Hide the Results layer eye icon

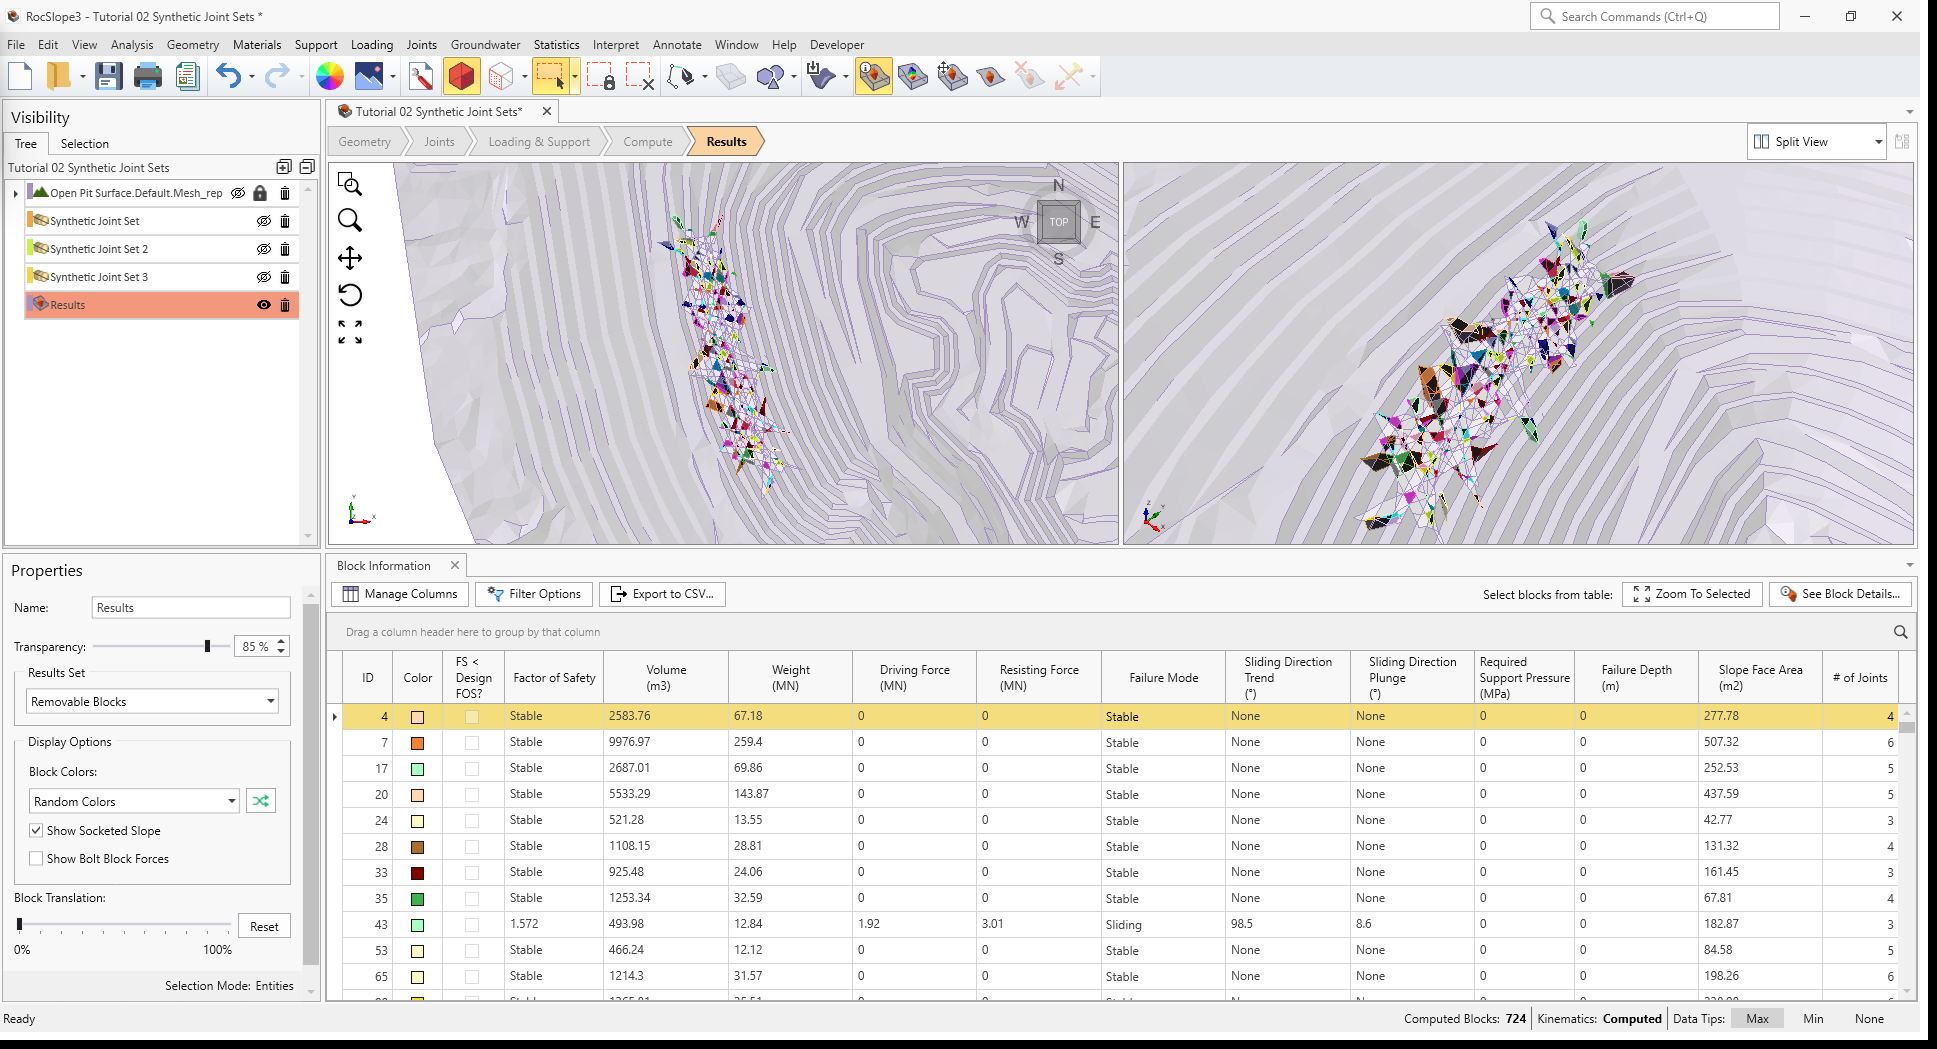[264, 305]
